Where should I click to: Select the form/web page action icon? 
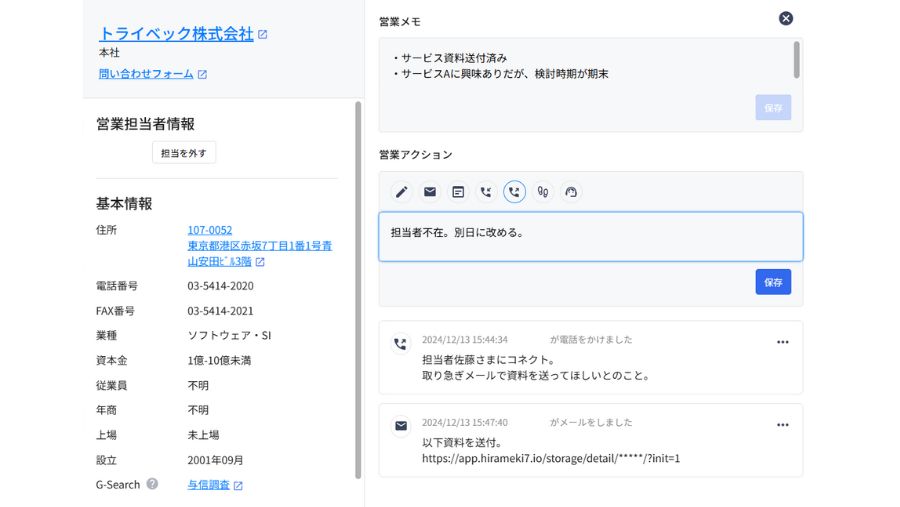pyautogui.click(x=457, y=192)
